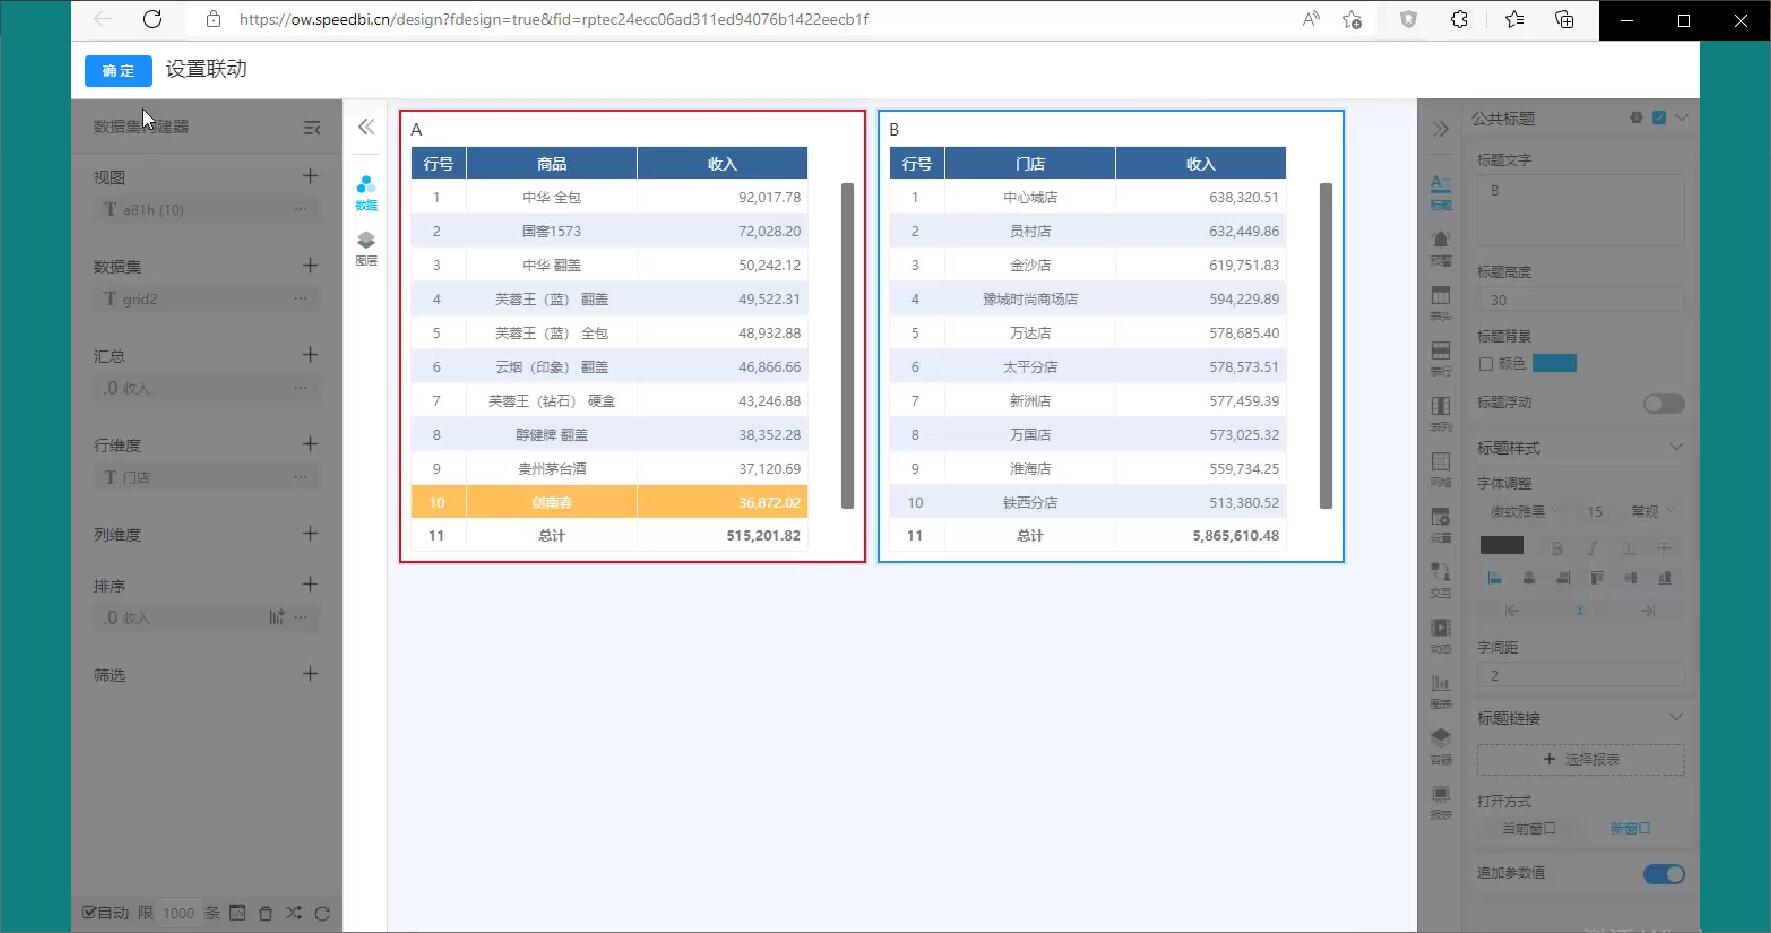The width and height of the screenshot is (1771, 933).
Task: Click the 确定 confirm button
Action: click(118, 70)
